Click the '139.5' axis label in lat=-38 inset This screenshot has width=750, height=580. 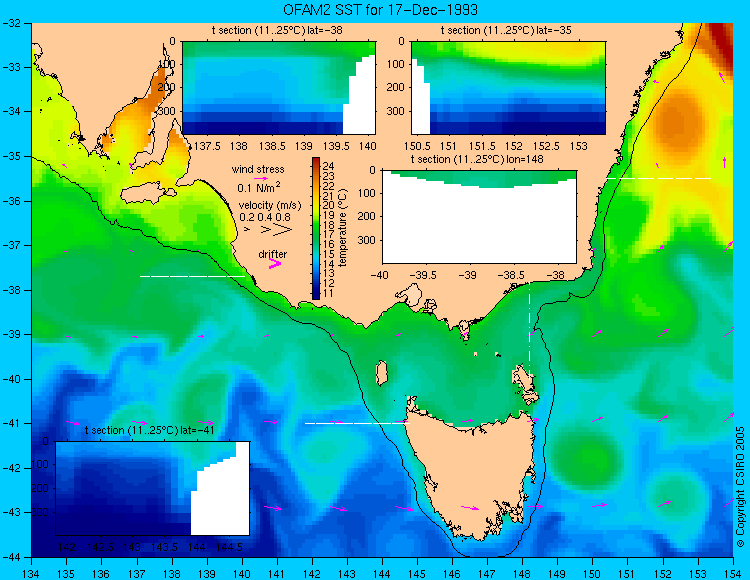[336, 146]
